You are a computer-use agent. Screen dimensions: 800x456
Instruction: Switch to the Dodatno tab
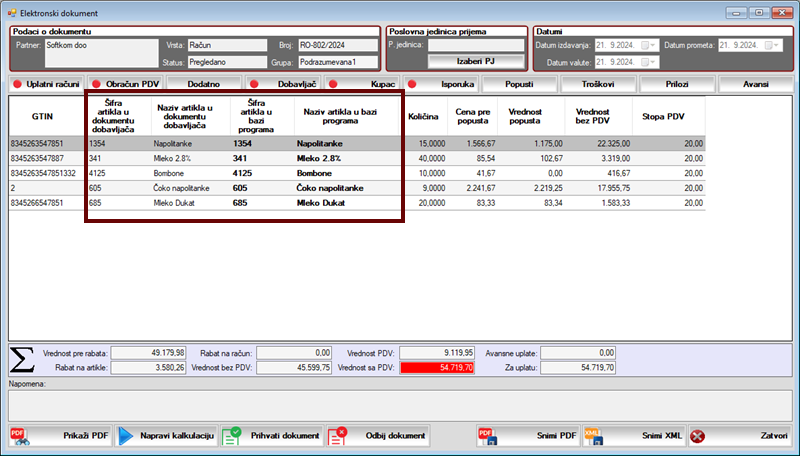coord(204,84)
